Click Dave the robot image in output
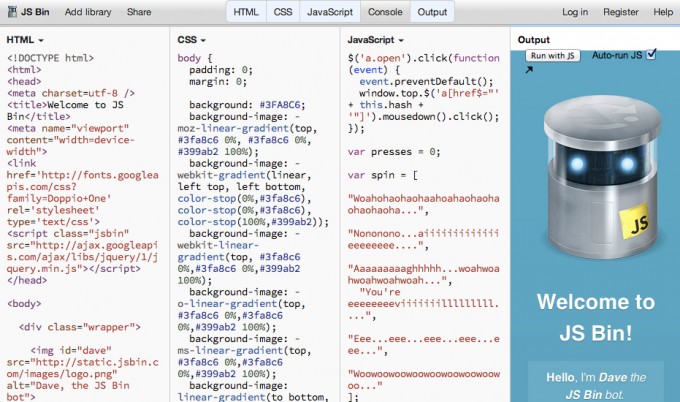680x402 pixels. click(602, 178)
